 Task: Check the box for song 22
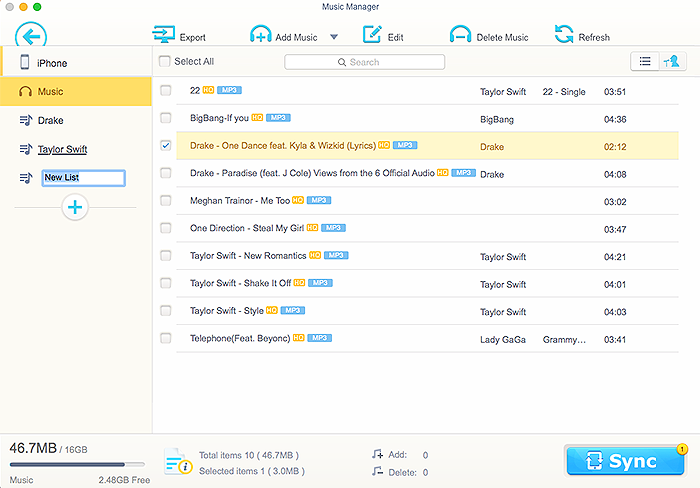click(x=166, y=91)
